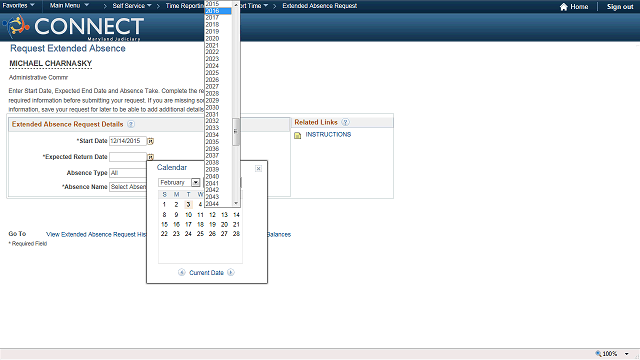
Task: Select year 2025 in the list
Action: click(218, 73)
